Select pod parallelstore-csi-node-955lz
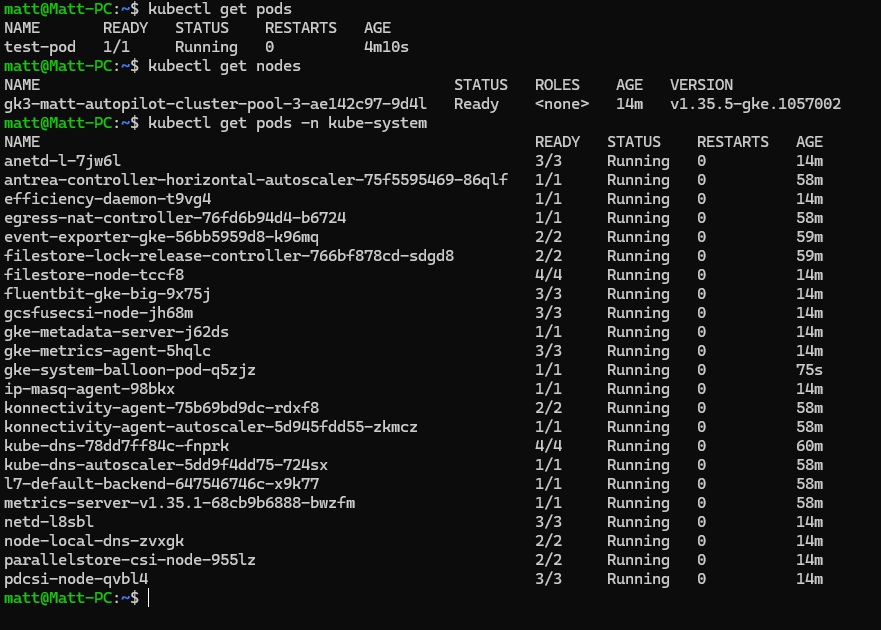Screen dimensions: 881x630 coord(130,560)
